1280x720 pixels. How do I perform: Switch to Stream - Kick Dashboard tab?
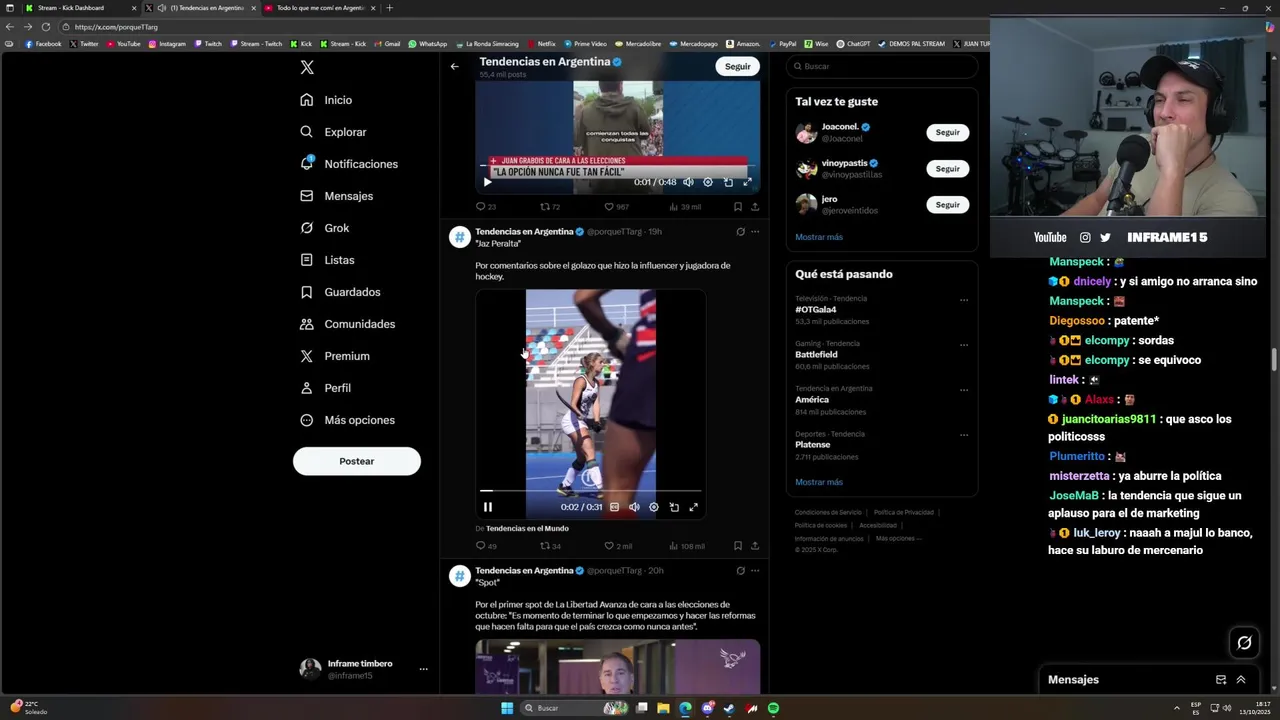point(79,8)
